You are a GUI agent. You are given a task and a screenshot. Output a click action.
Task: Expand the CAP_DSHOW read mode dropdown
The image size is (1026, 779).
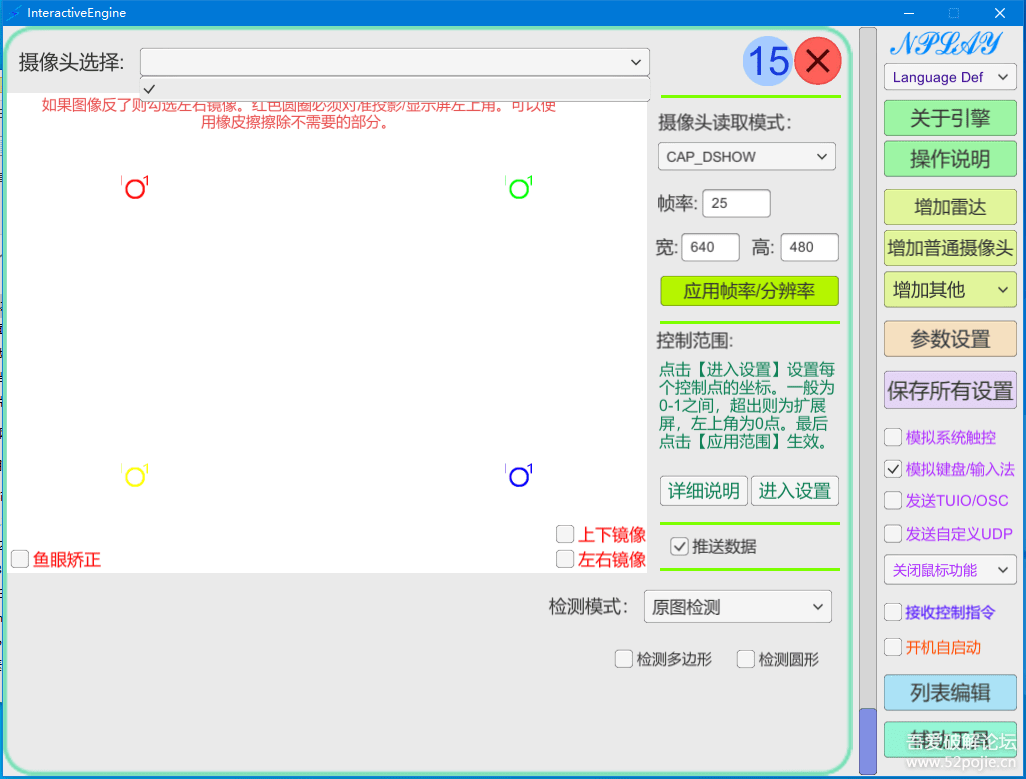(747, 157)
